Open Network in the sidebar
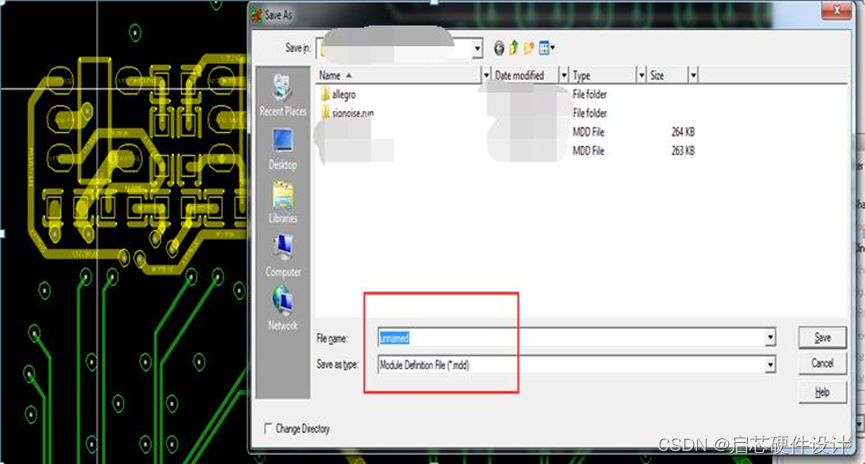The height and width of the screenshot is (464, 865). coord(283,308)
